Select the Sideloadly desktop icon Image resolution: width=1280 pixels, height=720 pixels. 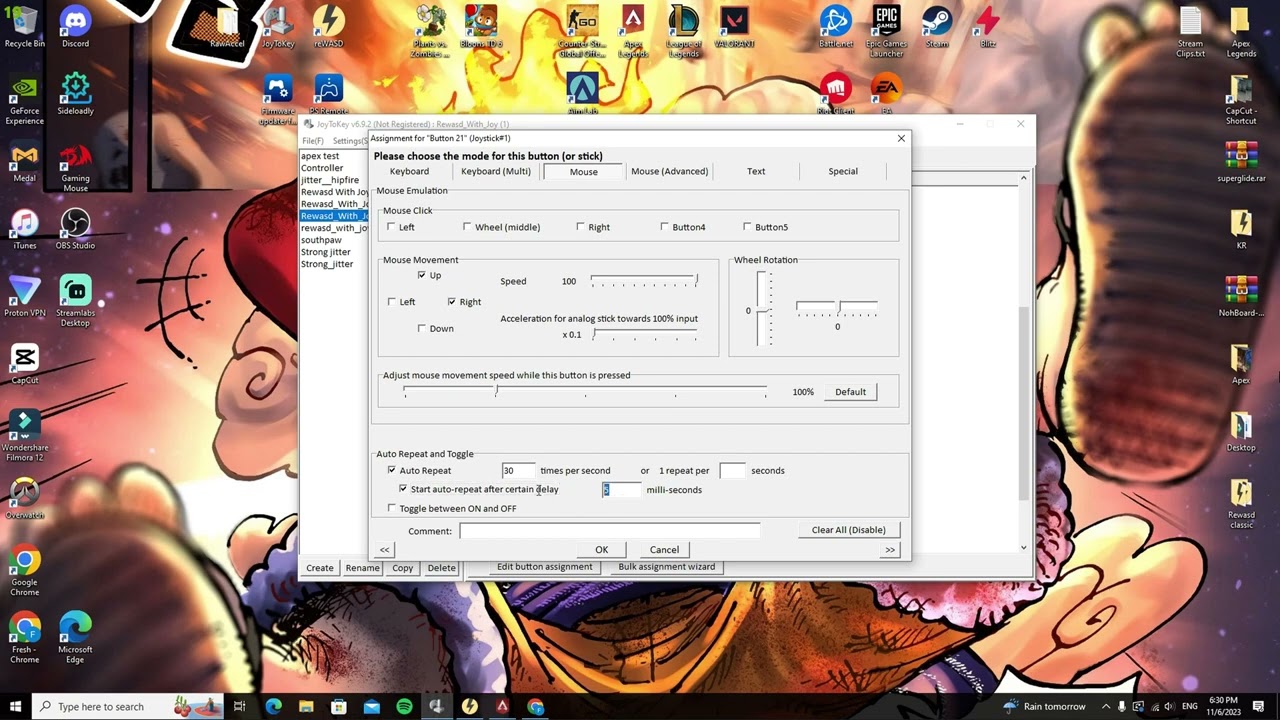pos(75,93)
